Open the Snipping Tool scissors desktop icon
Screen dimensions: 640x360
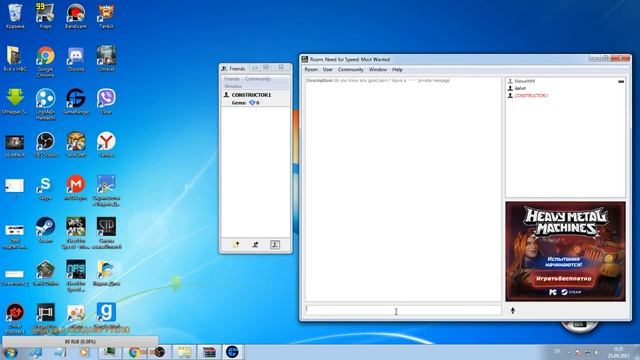106,190
